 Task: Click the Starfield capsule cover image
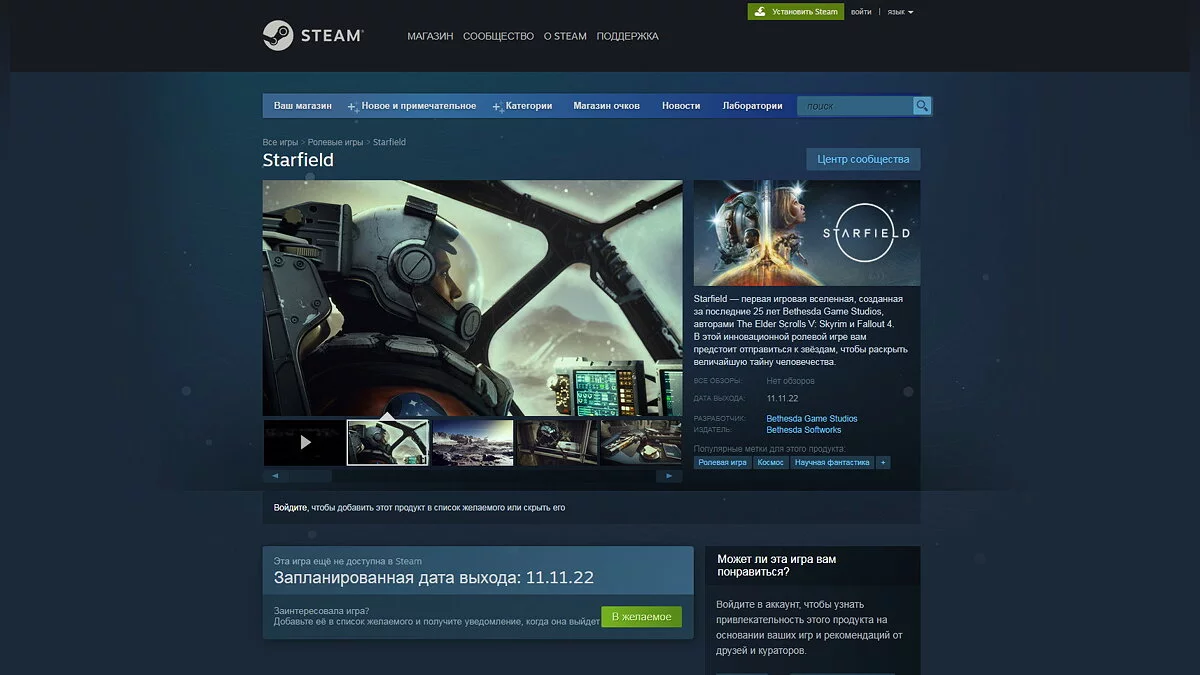[807, 233]
